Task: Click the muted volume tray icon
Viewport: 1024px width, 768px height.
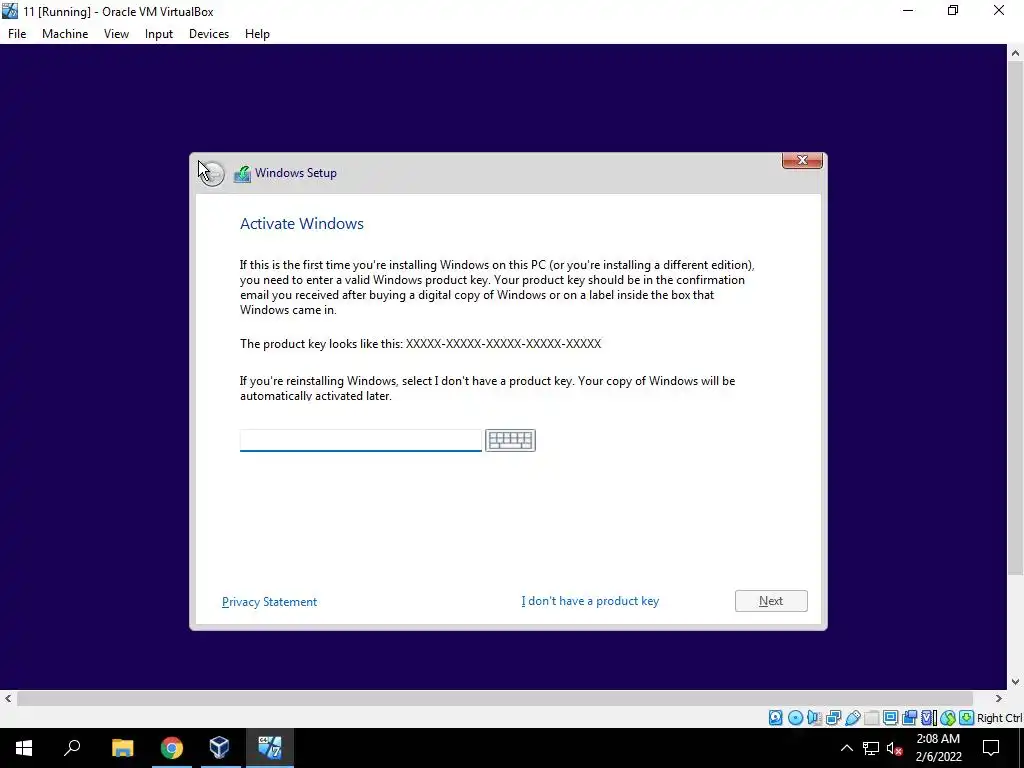Action: point(895,748)
